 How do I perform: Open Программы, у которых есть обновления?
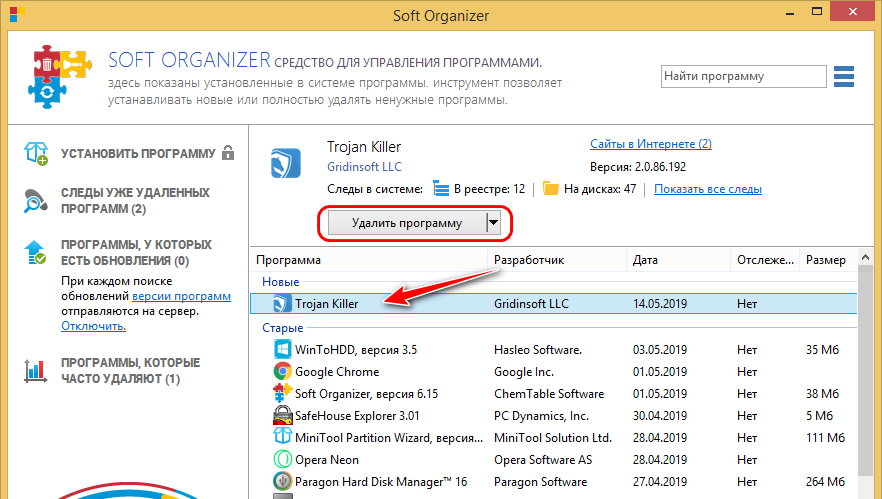point(137,253)
